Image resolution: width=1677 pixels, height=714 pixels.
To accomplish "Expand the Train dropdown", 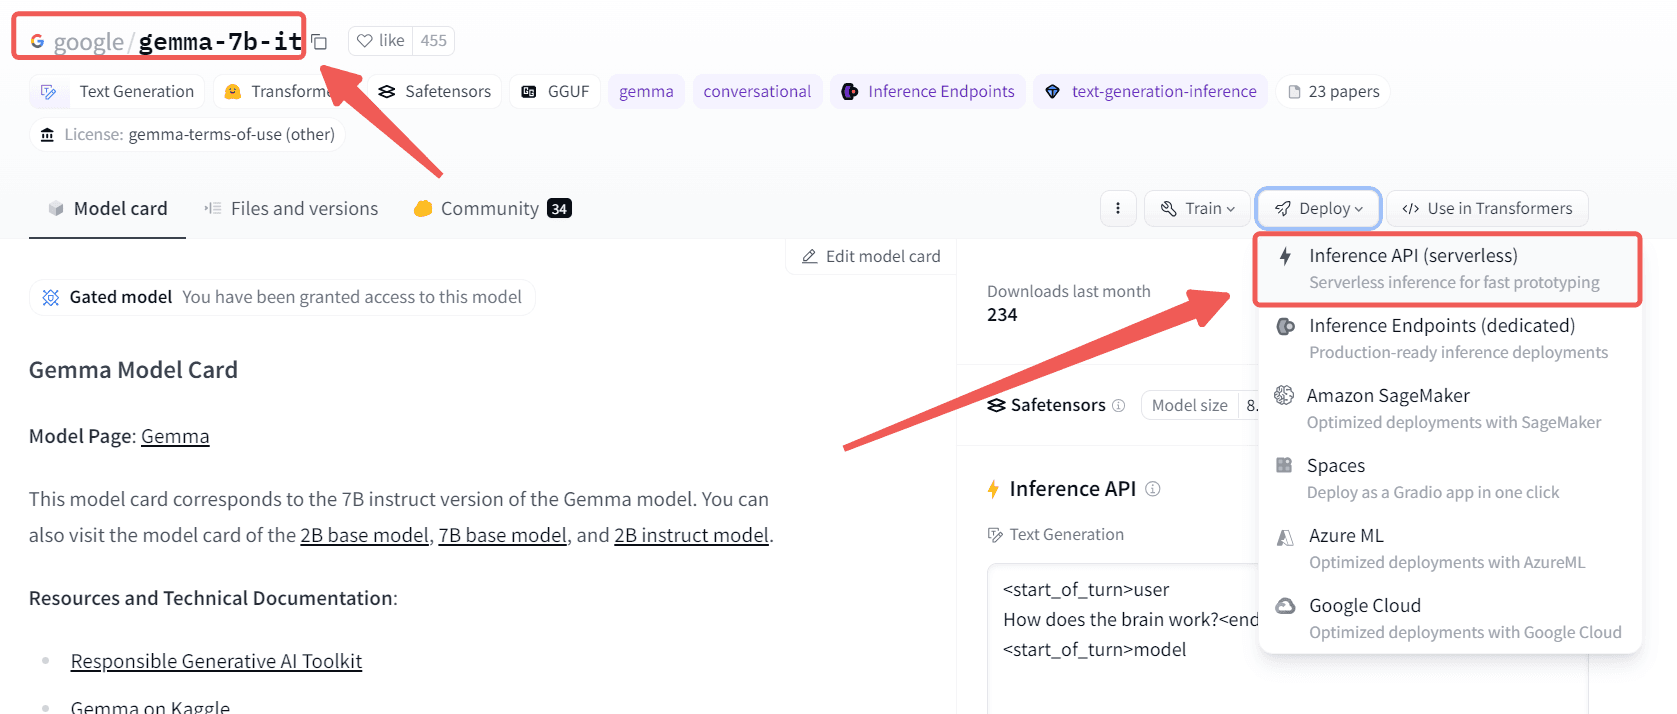I will [1197, 208].
